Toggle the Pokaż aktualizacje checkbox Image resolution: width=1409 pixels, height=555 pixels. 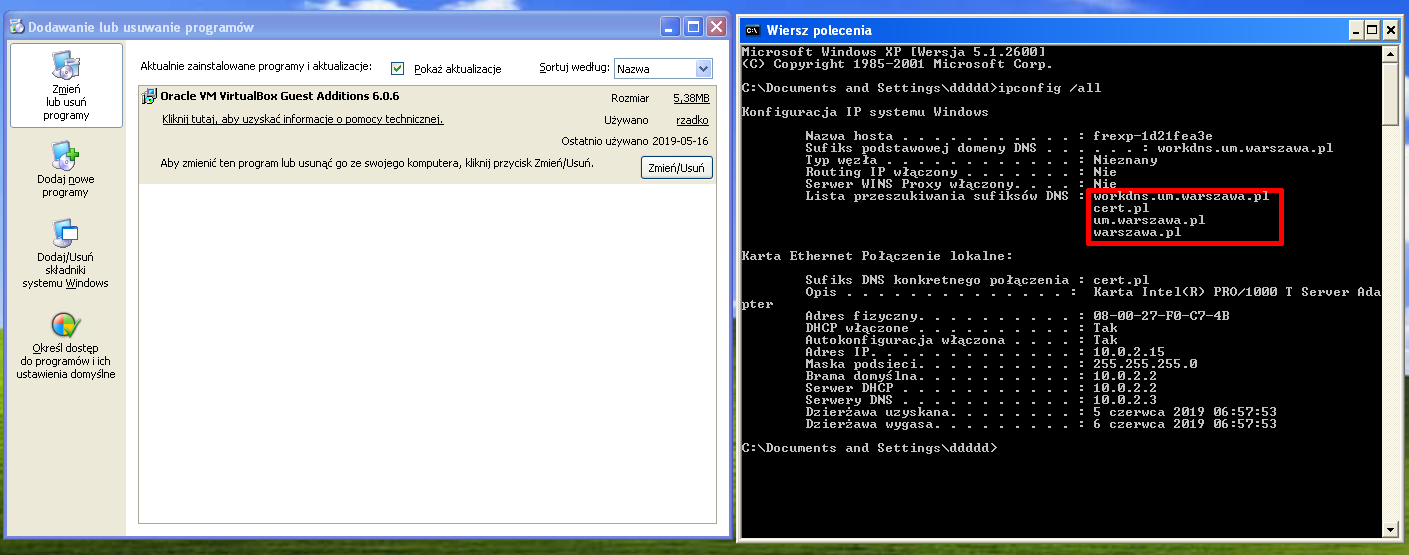(x=397, y=68)
